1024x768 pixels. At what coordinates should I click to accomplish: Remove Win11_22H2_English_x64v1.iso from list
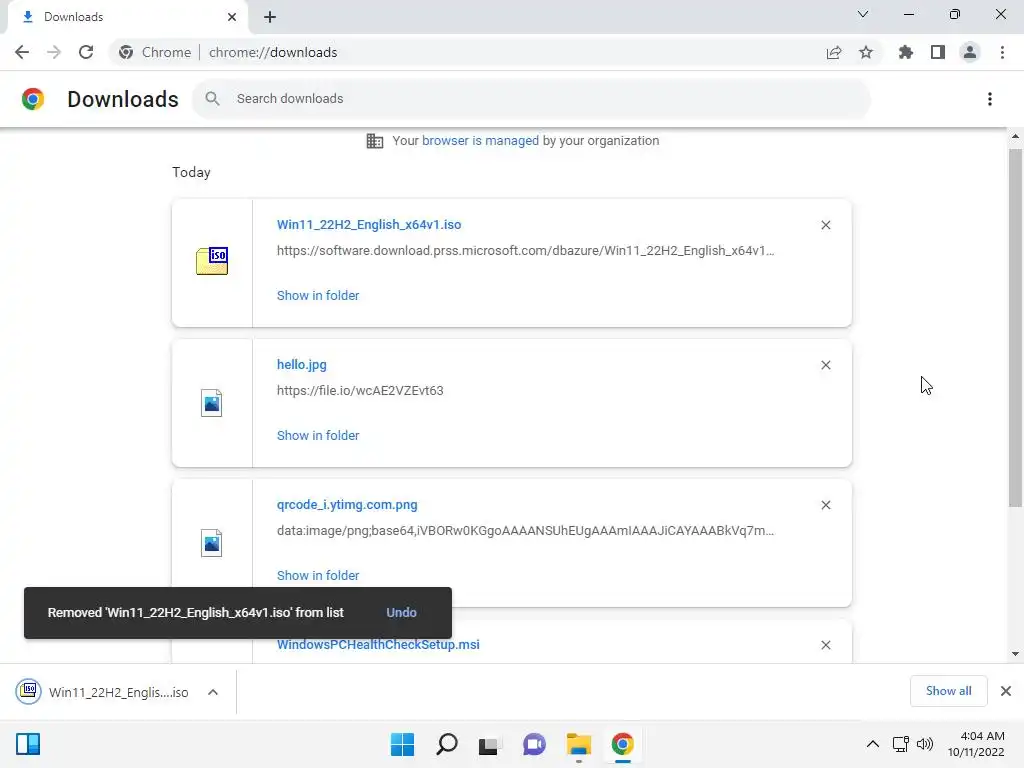point(825,225)
